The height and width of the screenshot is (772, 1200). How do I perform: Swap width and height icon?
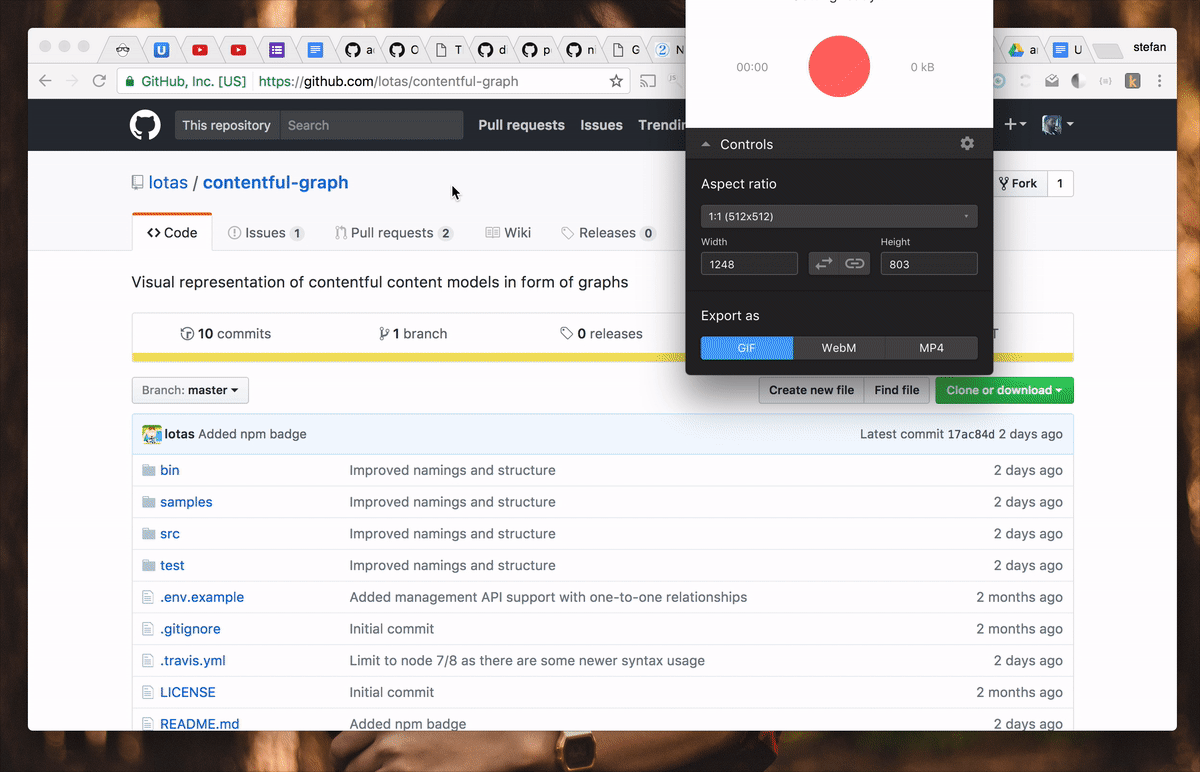824,264
